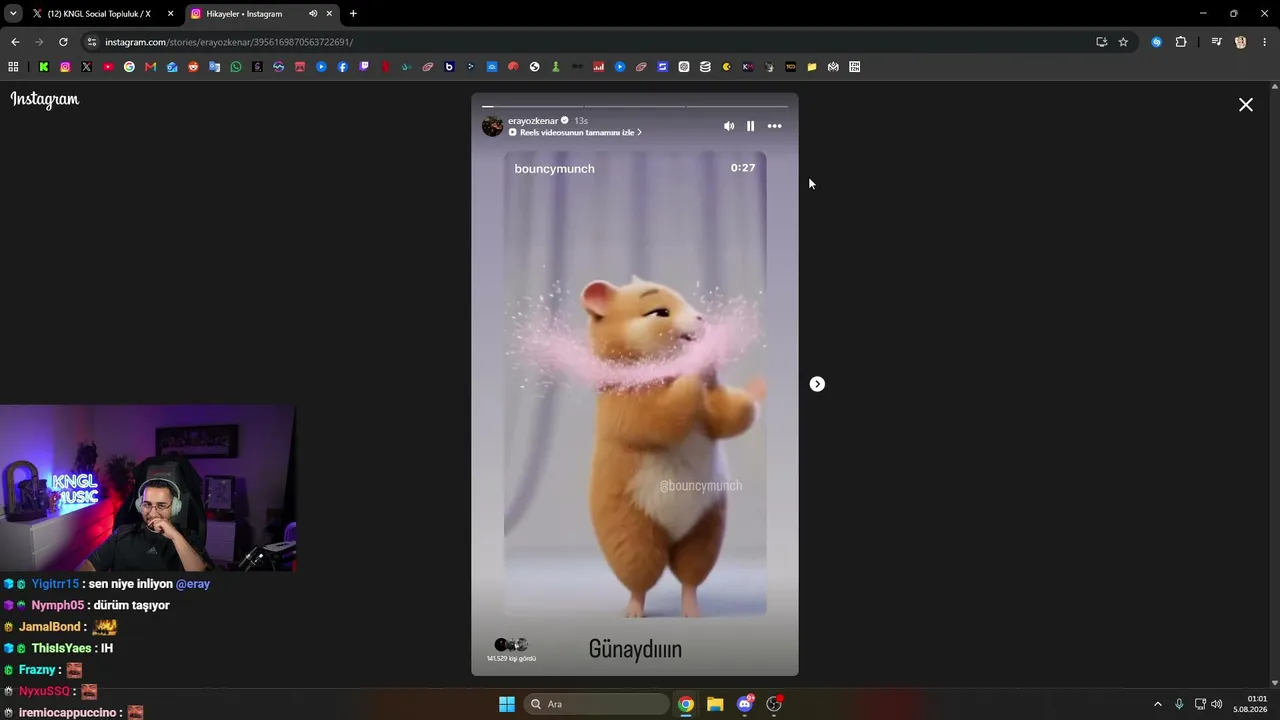Mute the Instagram tab via speaker icon
Image resolution: width=1280 pixels, height=720 pixels.
pyautogui.click(x=313, y=14)
